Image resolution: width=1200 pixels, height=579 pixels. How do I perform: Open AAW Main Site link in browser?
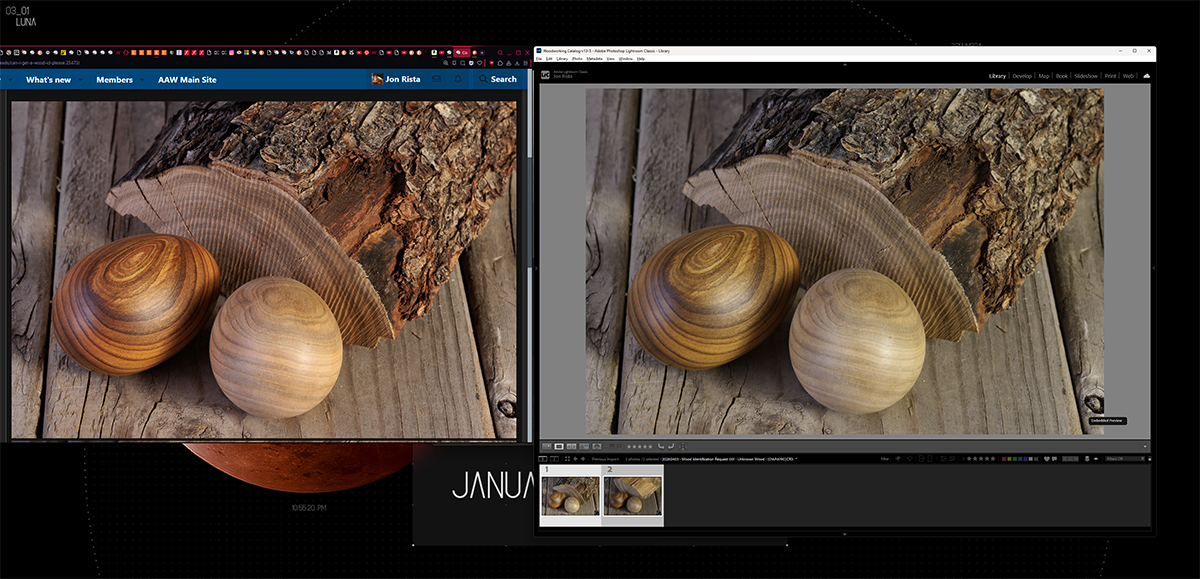click(x=187, y=79)
